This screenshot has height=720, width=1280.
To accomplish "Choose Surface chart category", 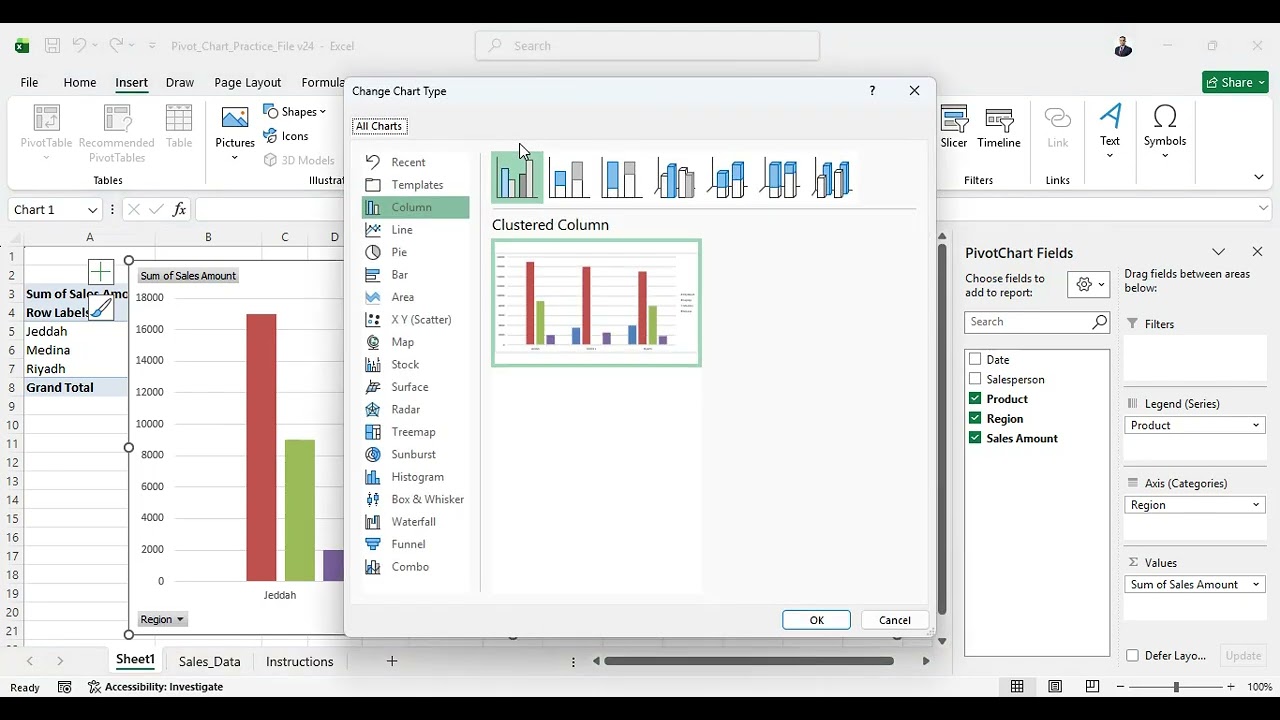I will [415, 387].
